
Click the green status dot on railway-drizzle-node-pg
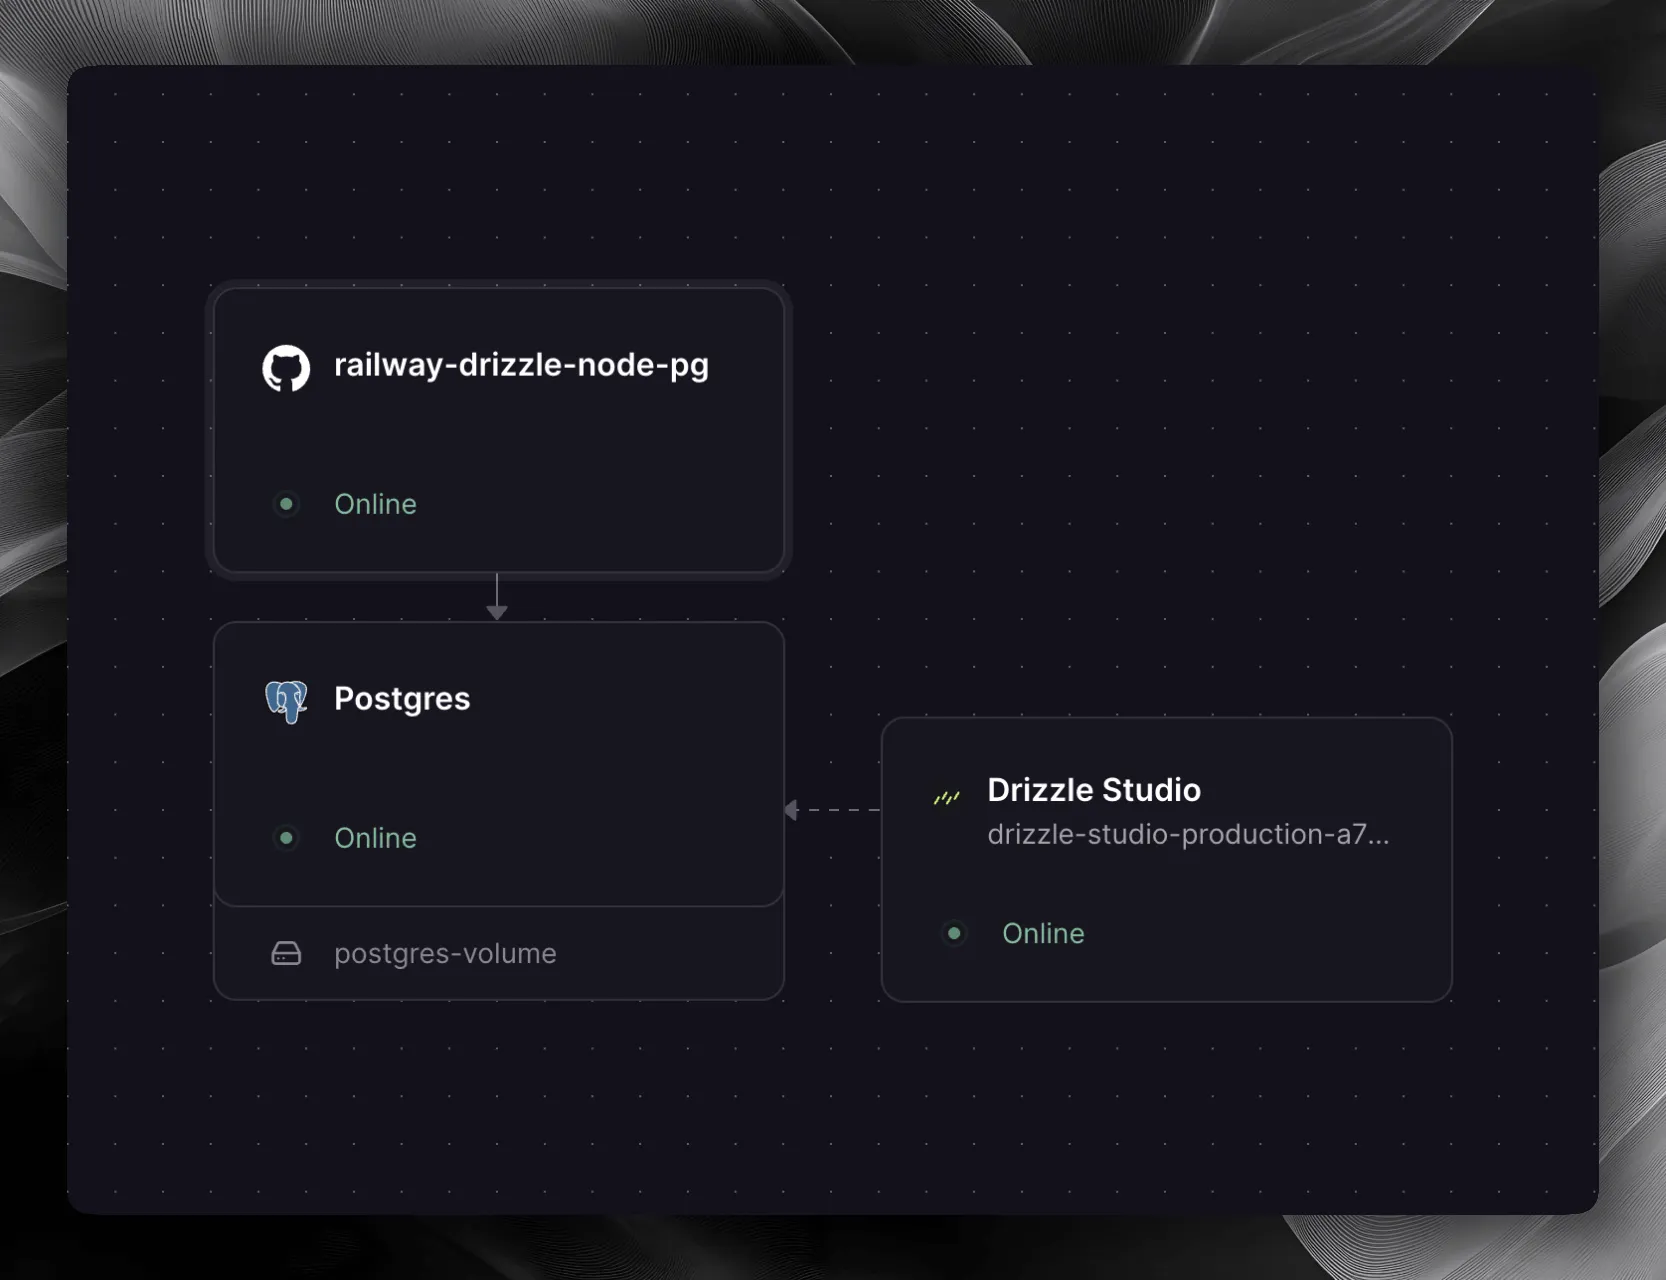tap(286, 504)
